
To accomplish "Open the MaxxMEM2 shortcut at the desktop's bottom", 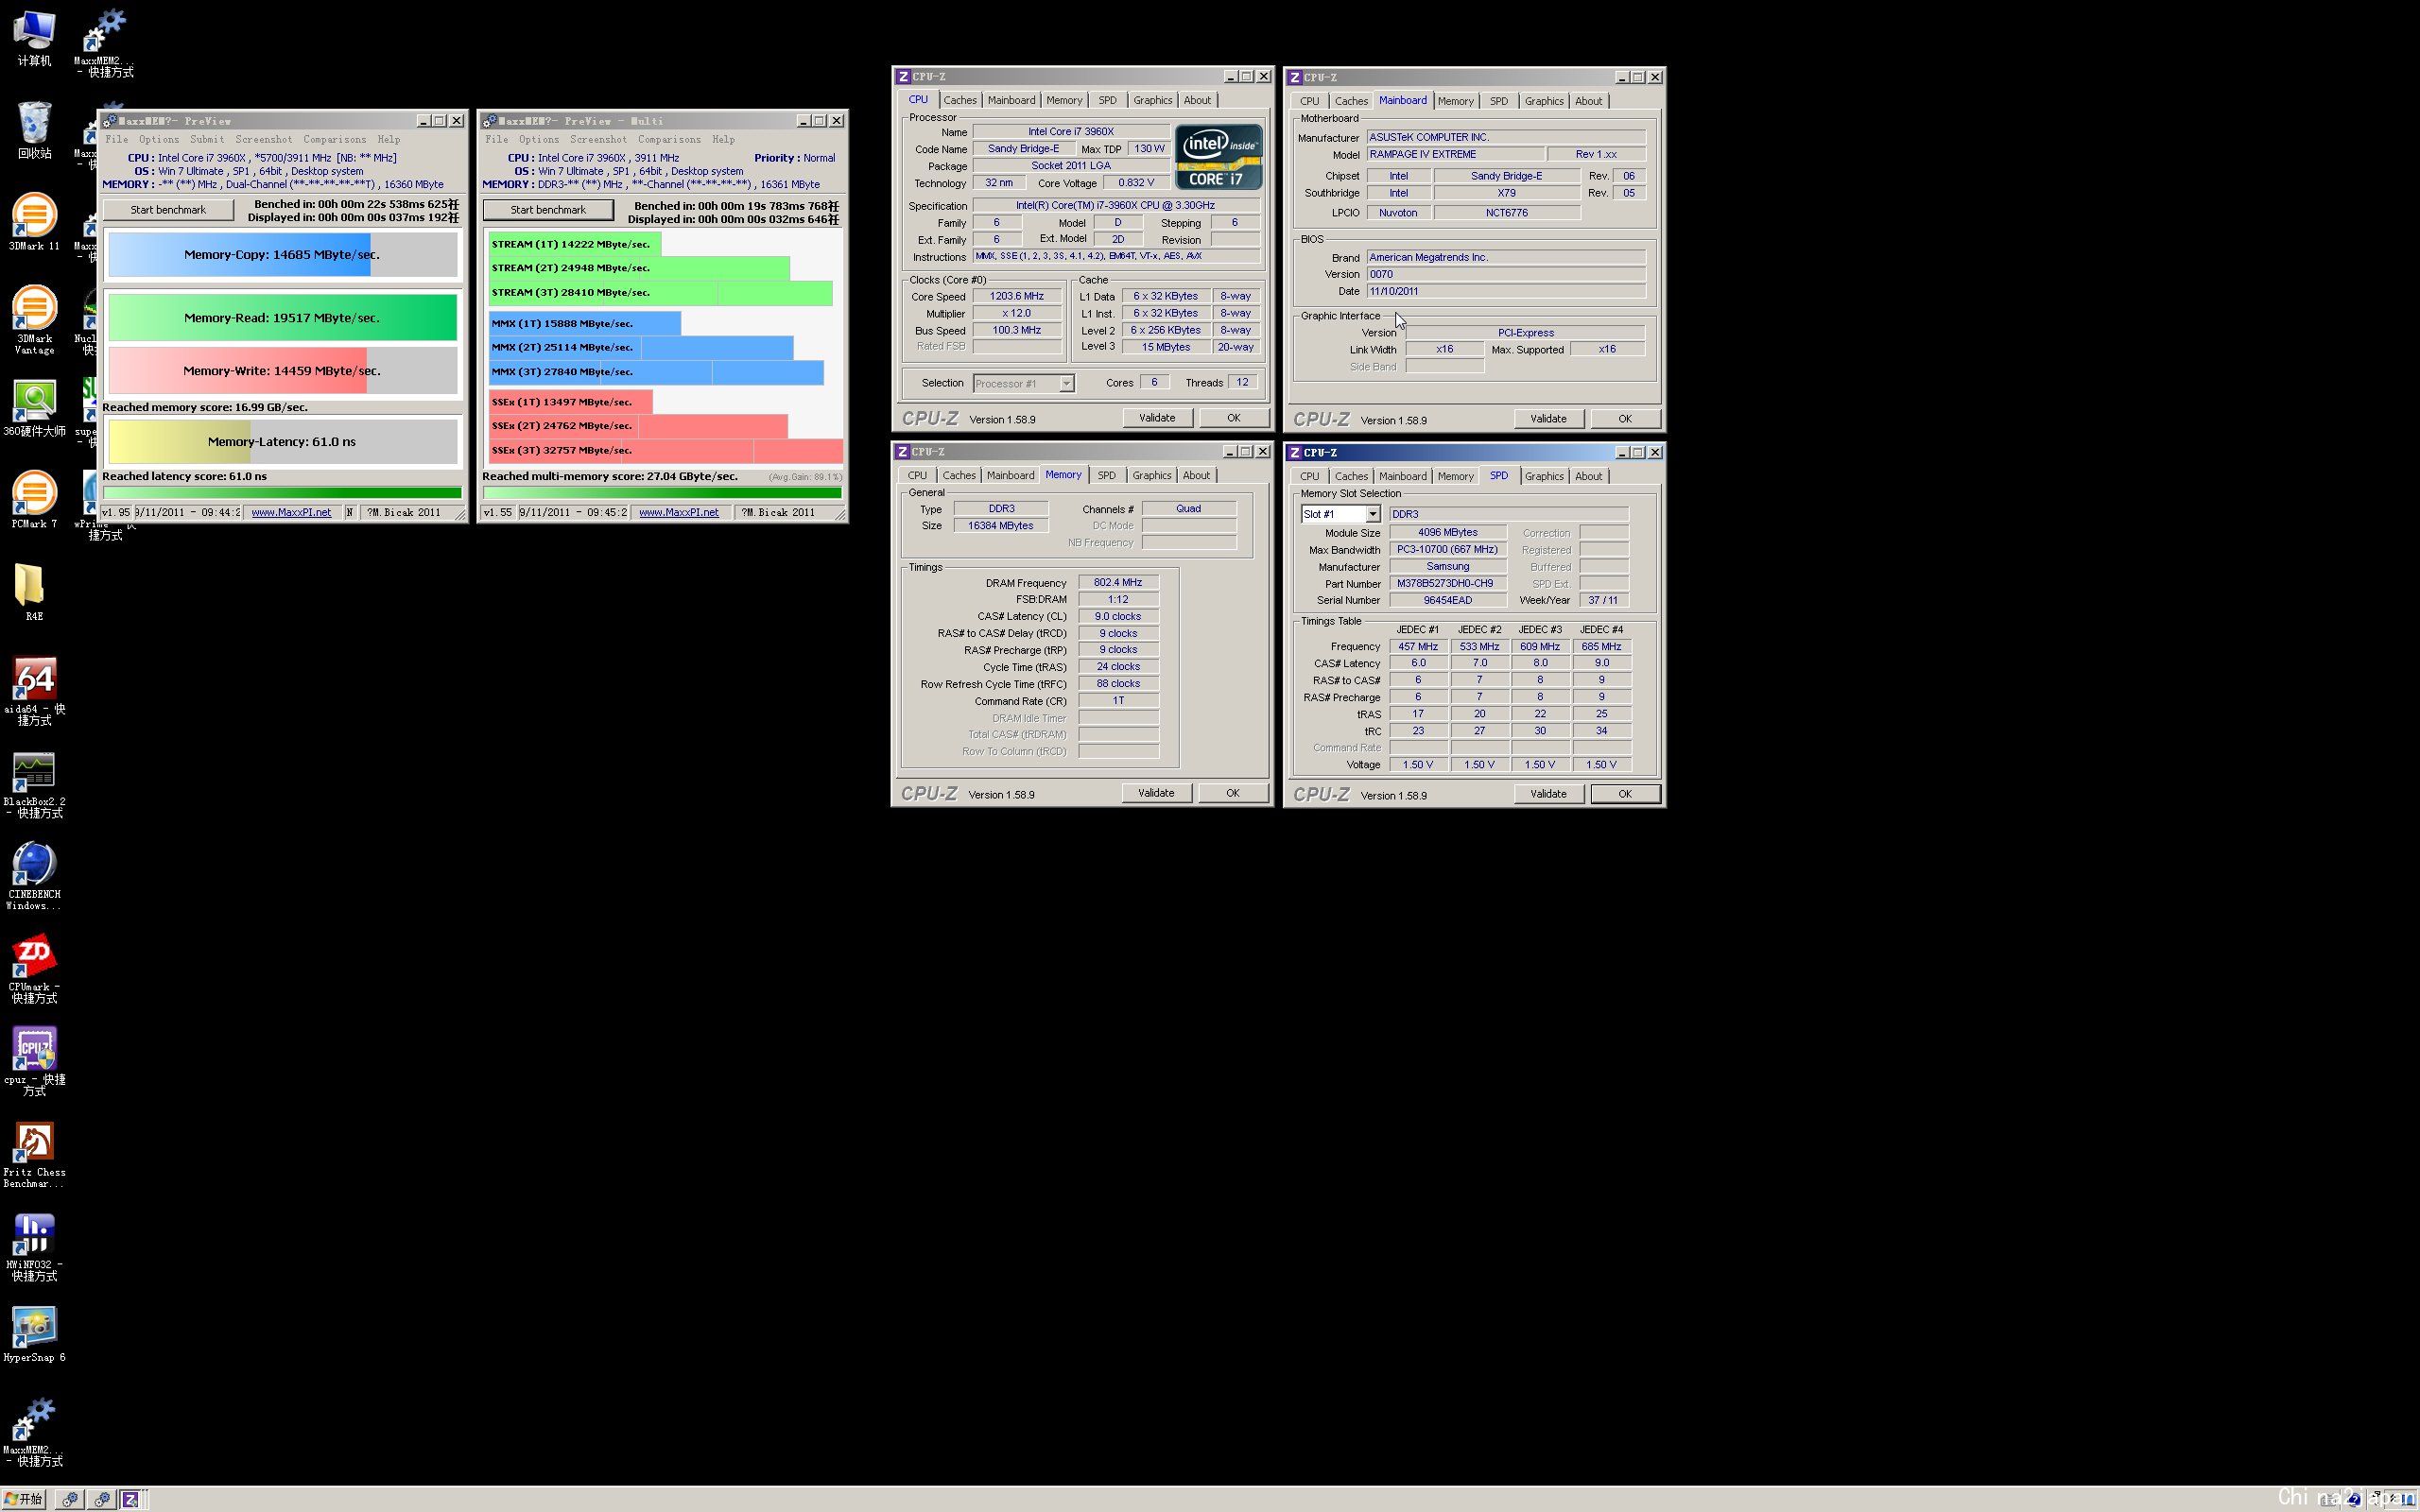I will 34,1432.
